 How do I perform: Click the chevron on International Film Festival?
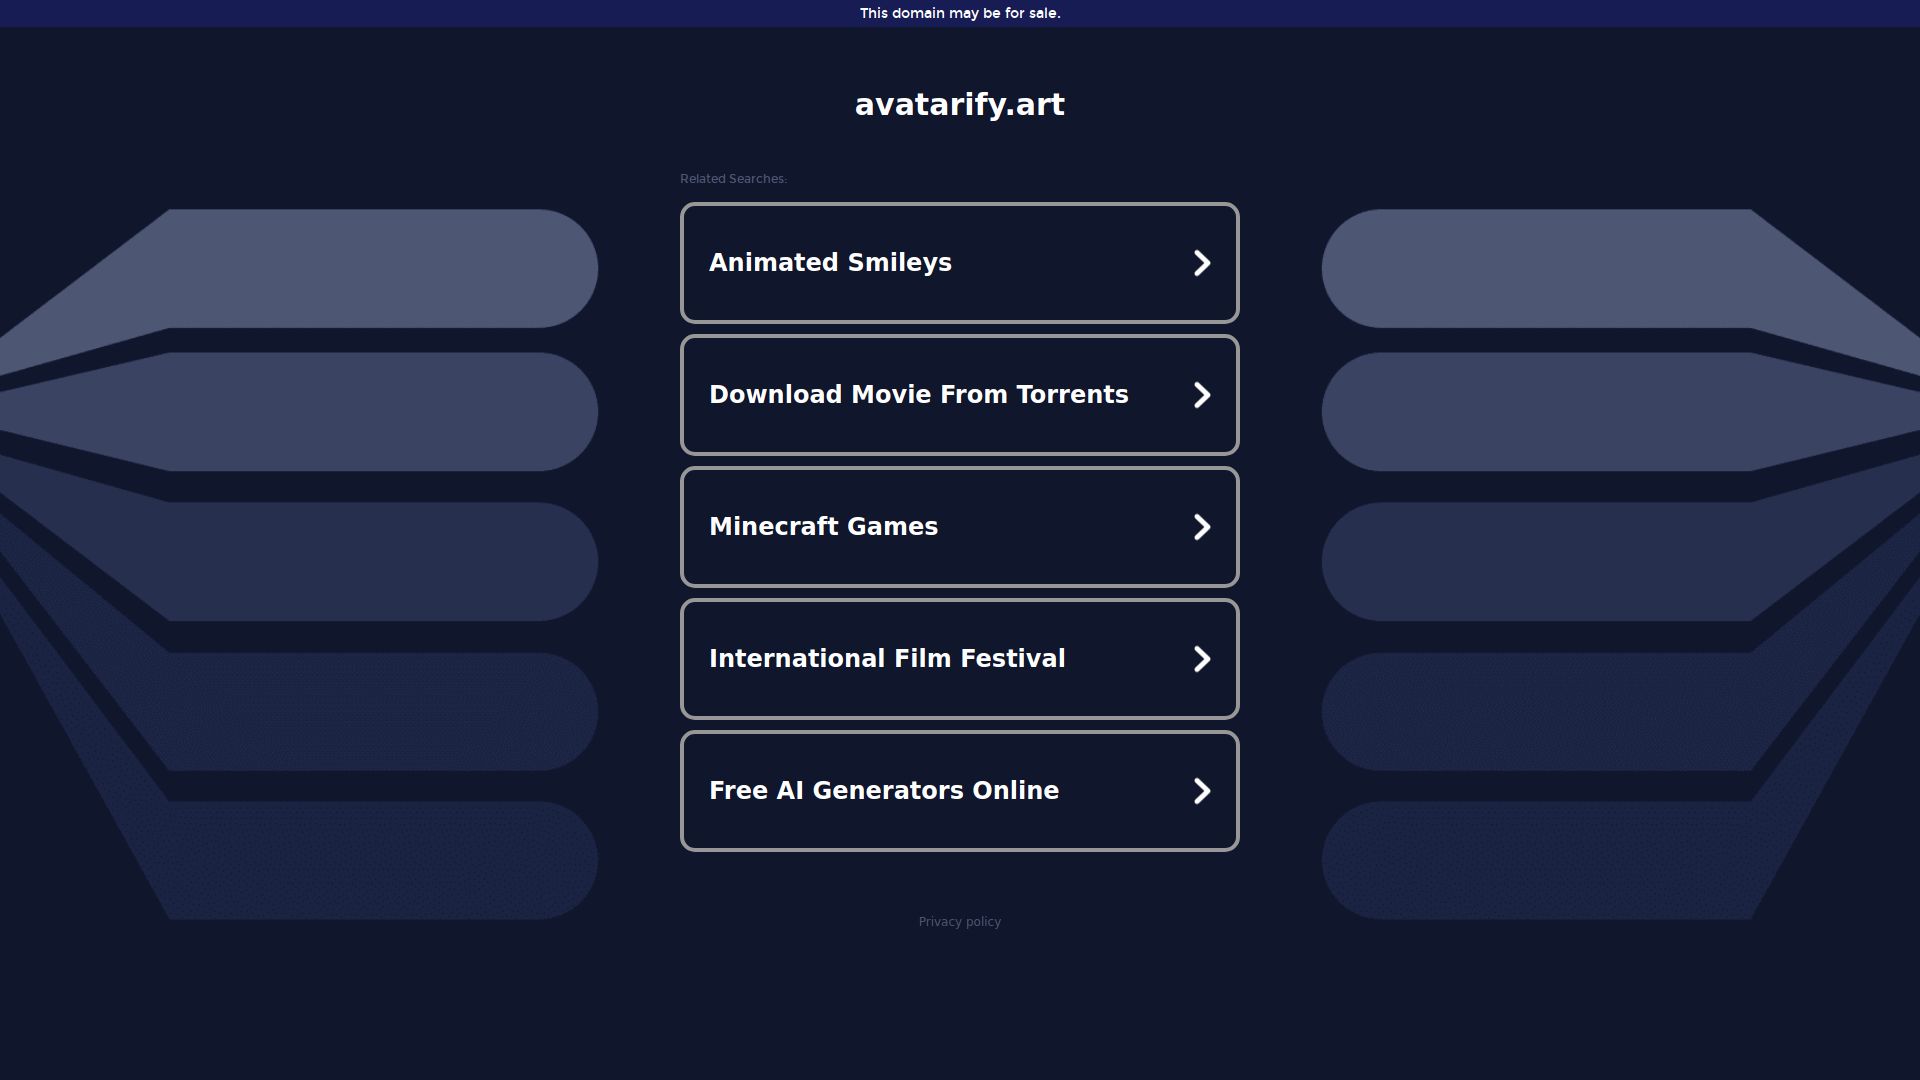point(1202,658)
